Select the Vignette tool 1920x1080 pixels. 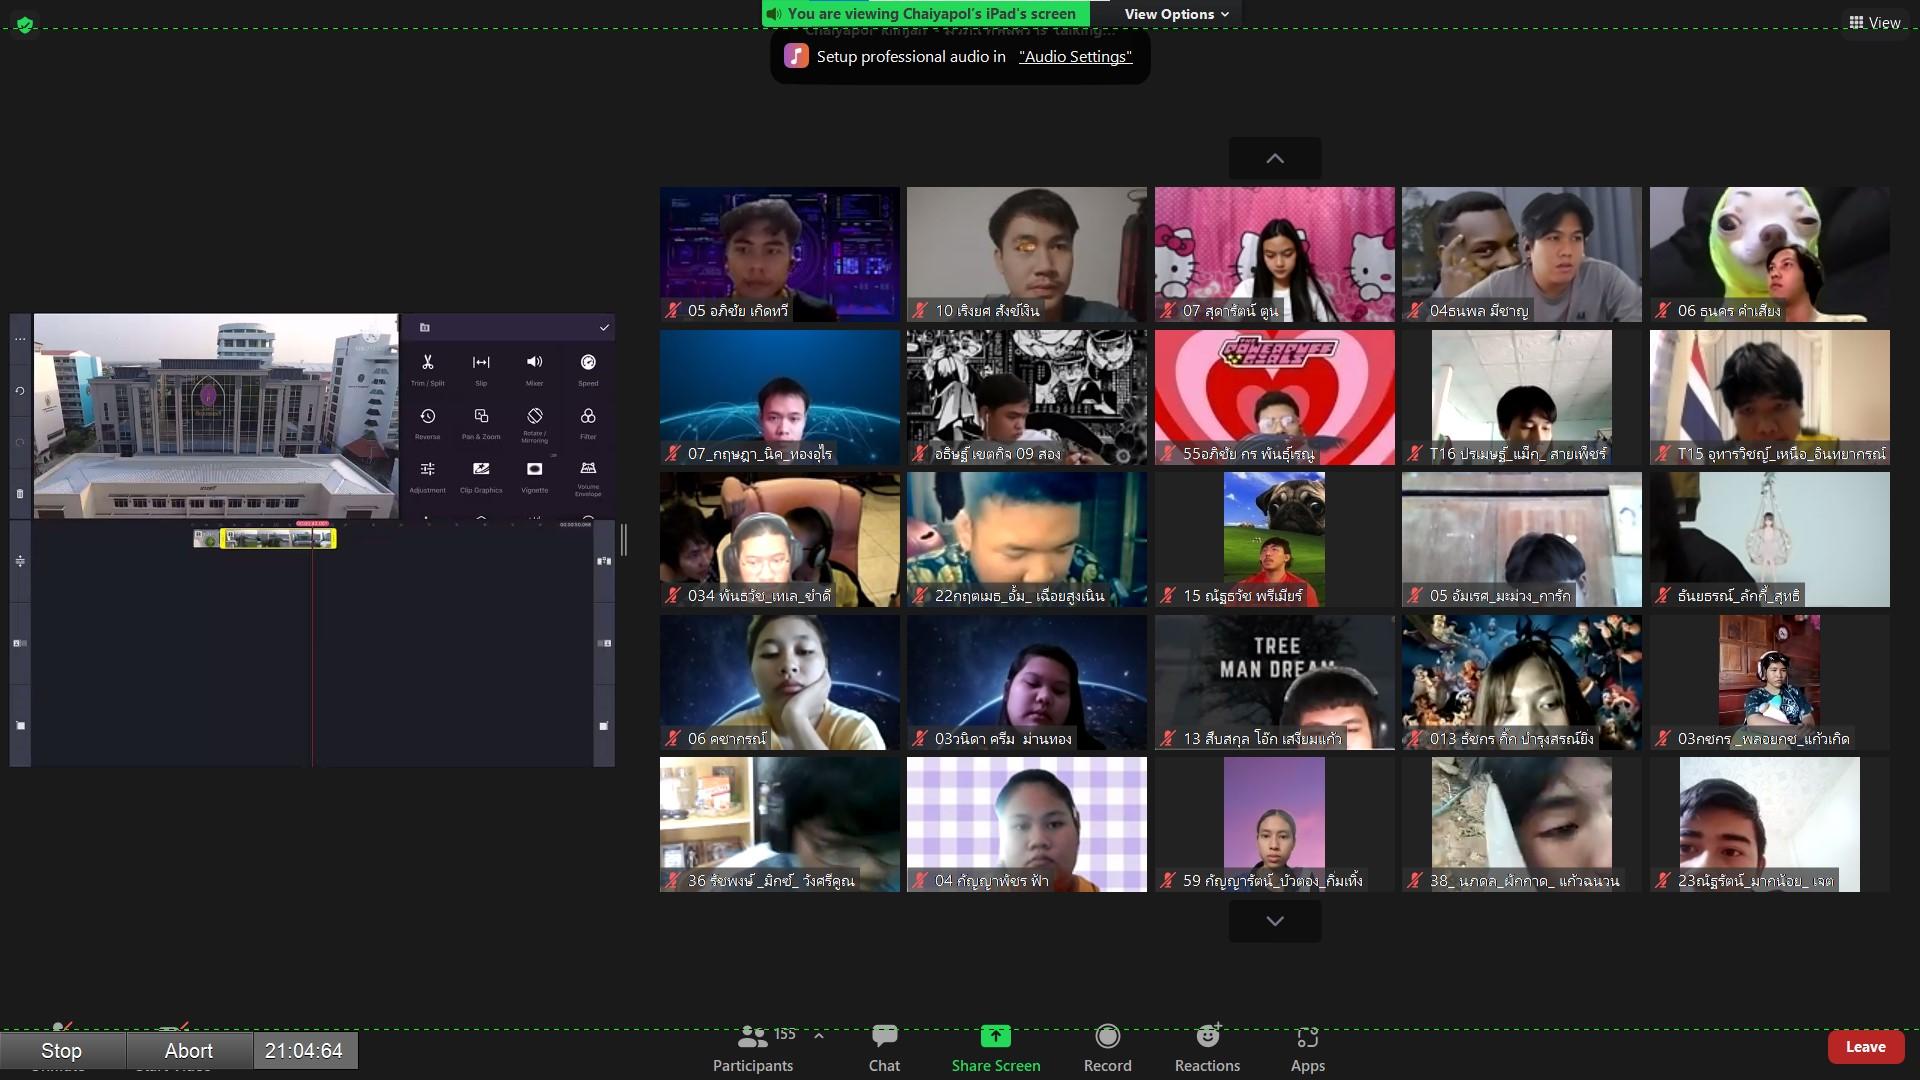[534, 476]
